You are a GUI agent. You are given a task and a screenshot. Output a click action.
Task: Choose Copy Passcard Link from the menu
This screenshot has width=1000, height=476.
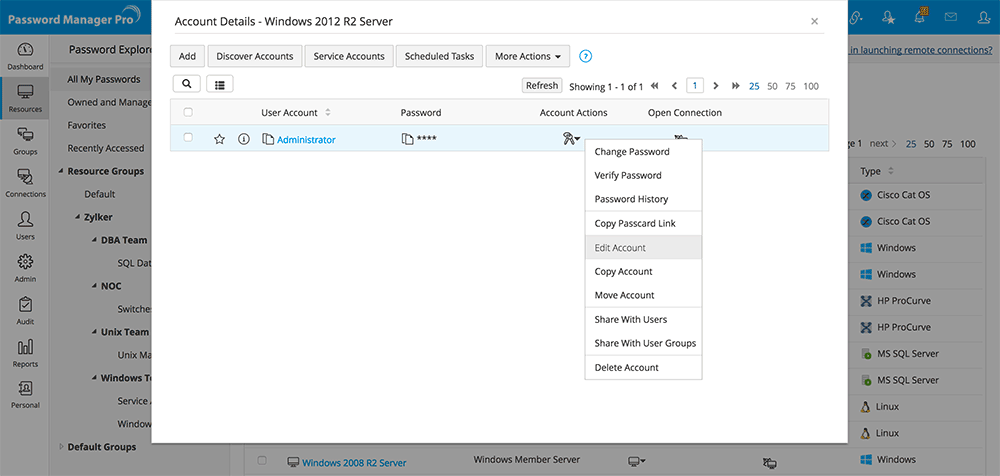tap(643, 223)
